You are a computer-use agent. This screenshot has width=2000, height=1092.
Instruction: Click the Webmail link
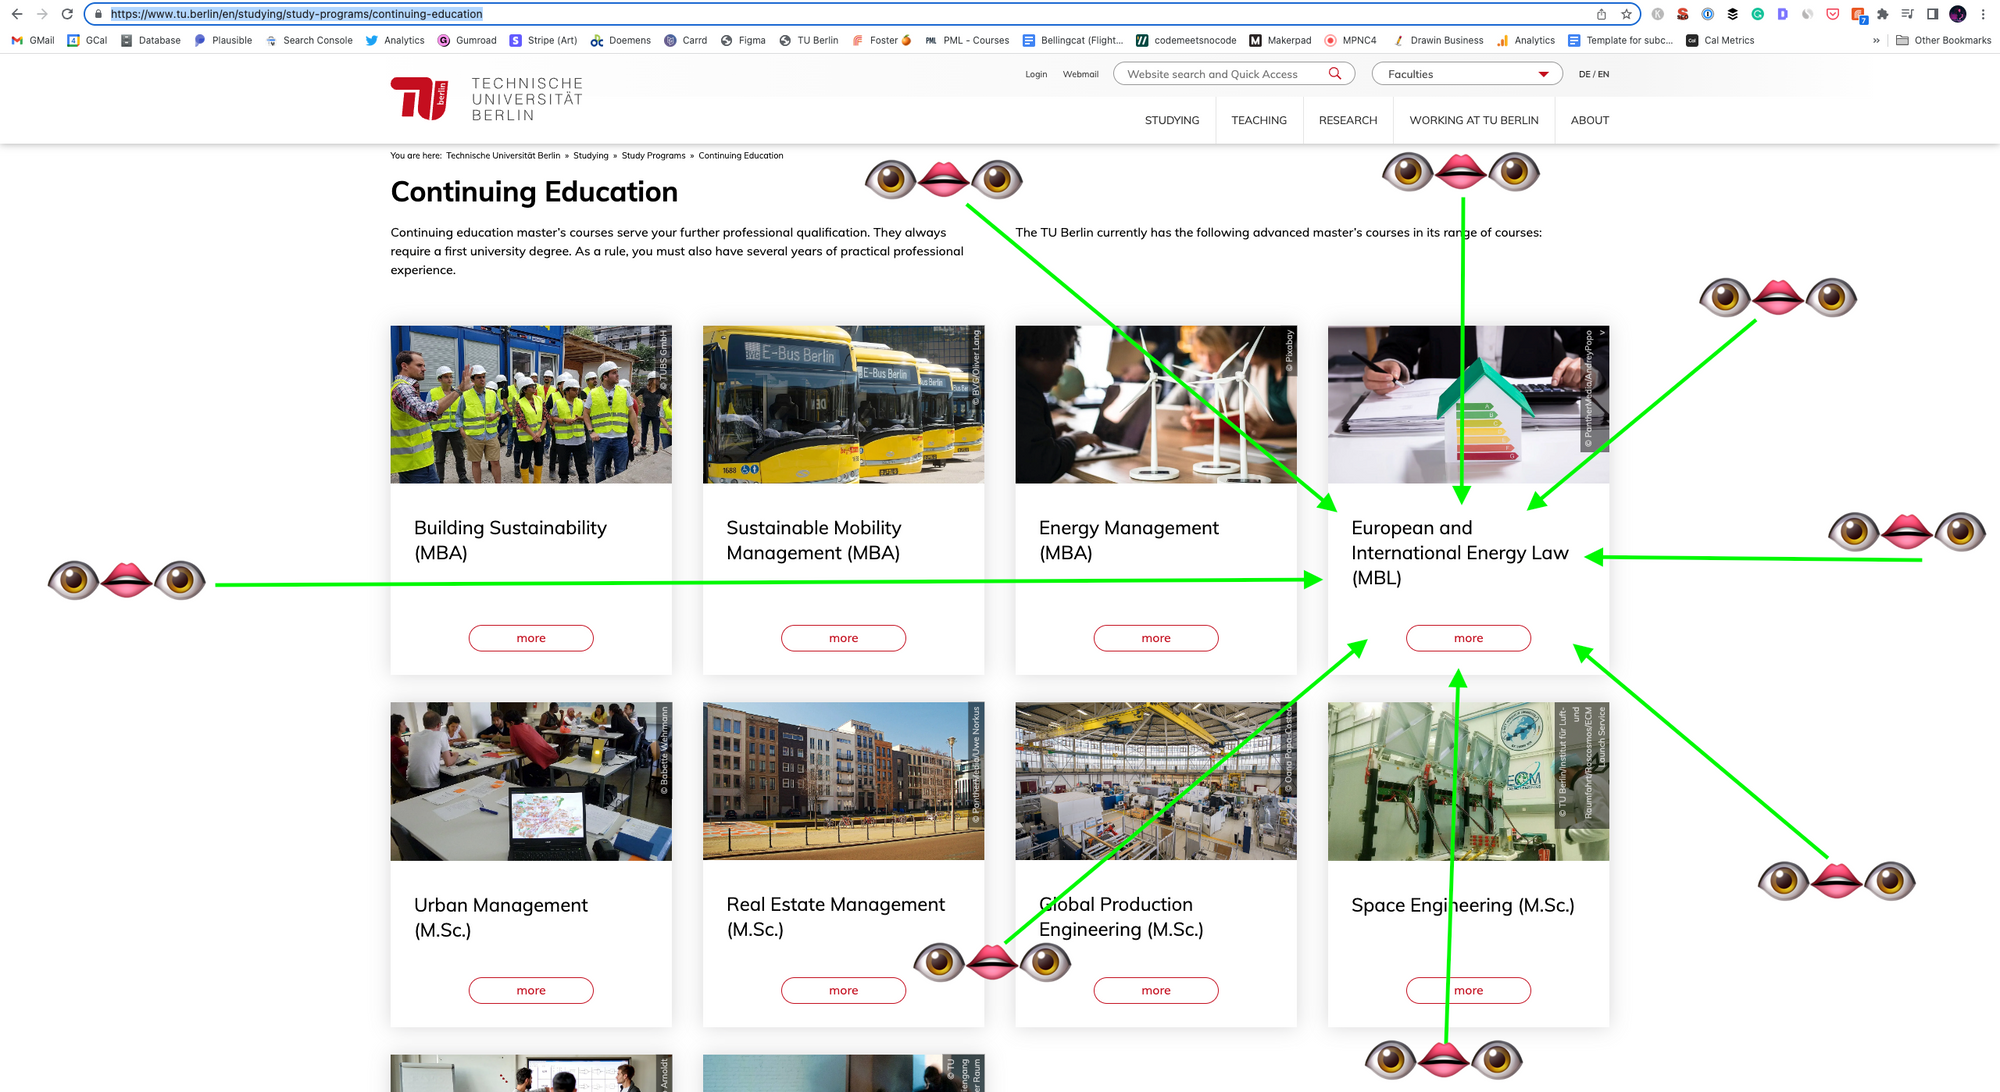click(1080, 74)
